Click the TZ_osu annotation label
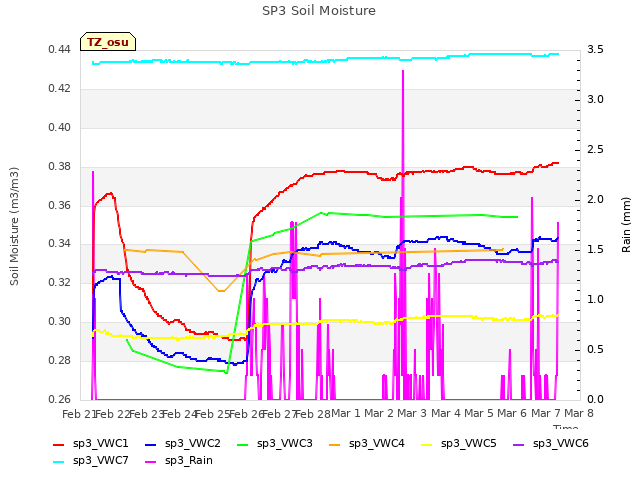640x480 pixels. pyautogui.click(x=108, y=42)
